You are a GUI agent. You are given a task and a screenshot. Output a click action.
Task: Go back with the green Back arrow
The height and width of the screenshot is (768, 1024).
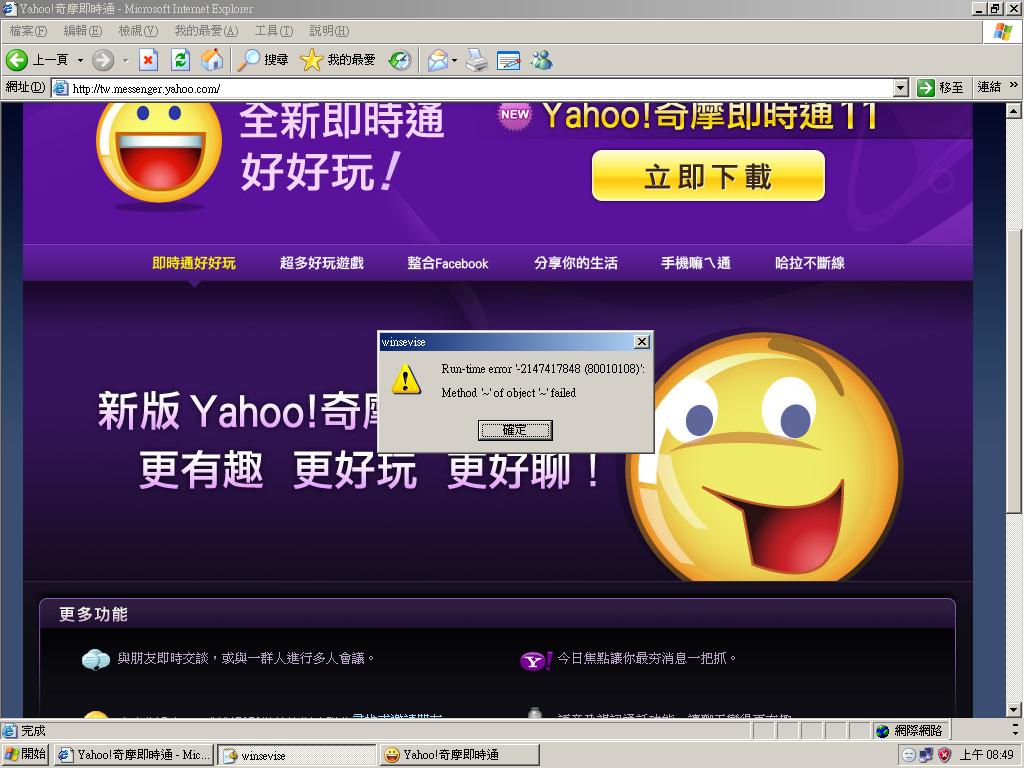click(16, 60)
